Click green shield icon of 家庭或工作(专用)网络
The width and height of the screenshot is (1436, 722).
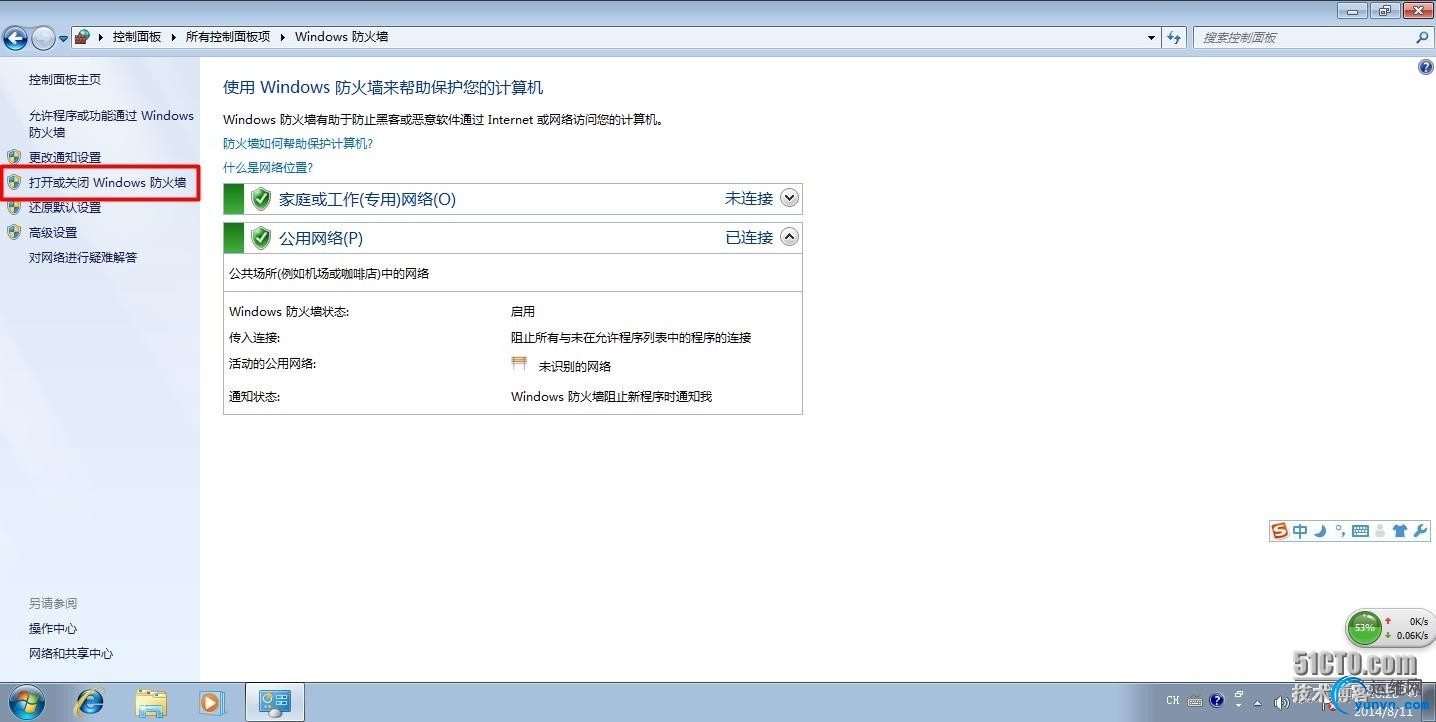pos(261,199)
